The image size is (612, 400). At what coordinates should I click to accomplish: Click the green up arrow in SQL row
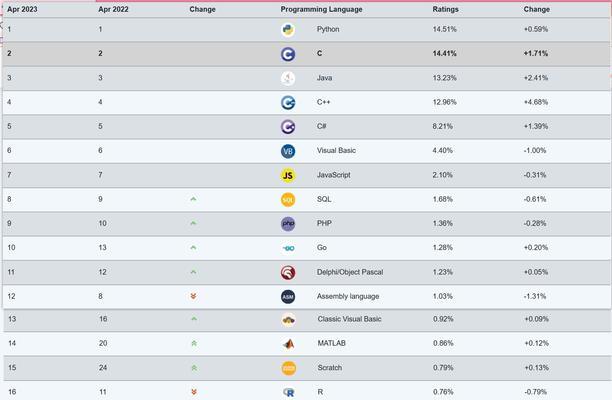point(193,199)
